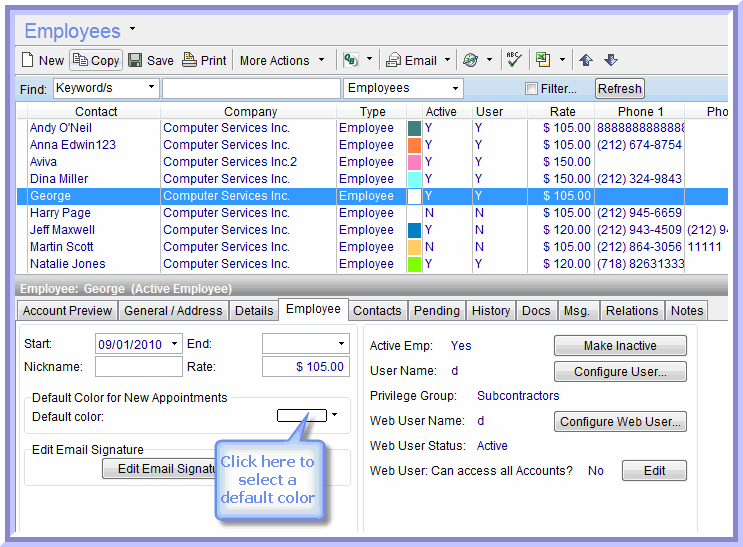Open the General / Address tab
743x547 pixels.
click(x=173, y=311)
